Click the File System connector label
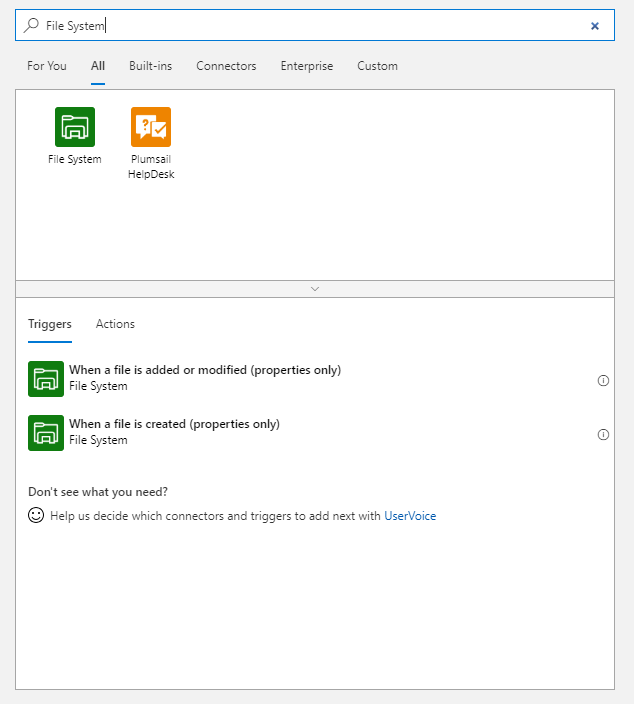This screenshot has height=704, width=634. coord(75,159)
